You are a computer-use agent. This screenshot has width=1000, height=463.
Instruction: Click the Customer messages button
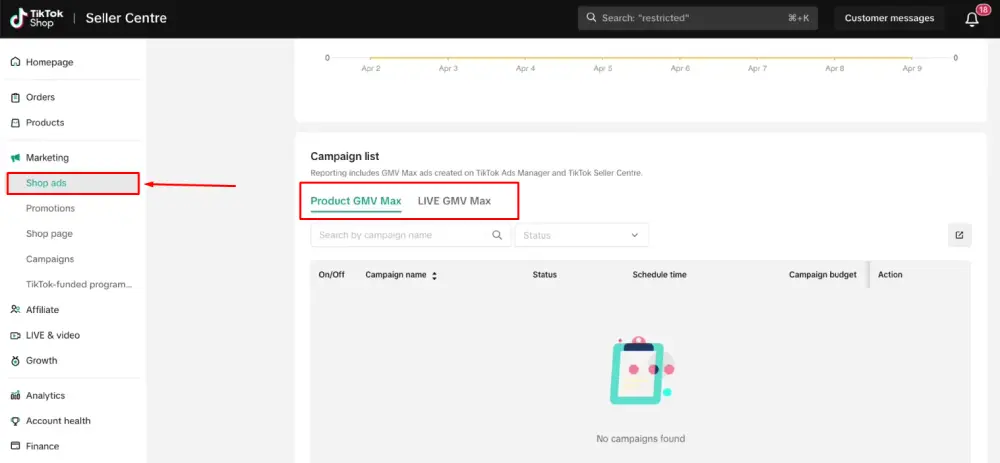point(889,18)
